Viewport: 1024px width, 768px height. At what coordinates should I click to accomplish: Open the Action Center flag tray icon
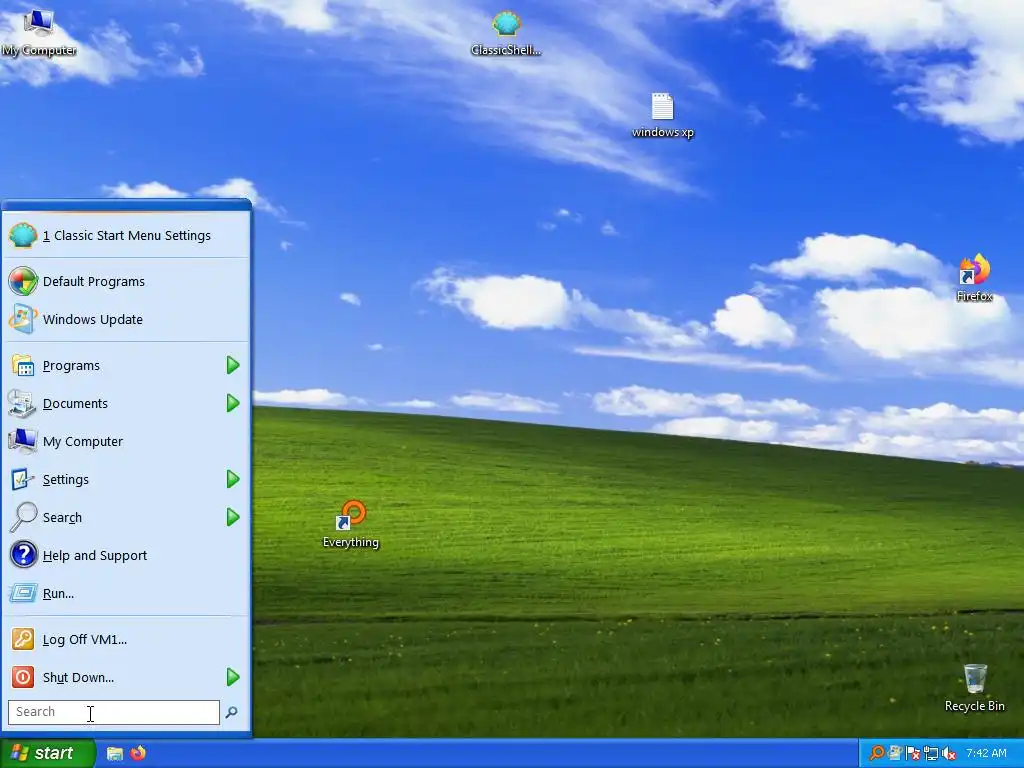913,753
